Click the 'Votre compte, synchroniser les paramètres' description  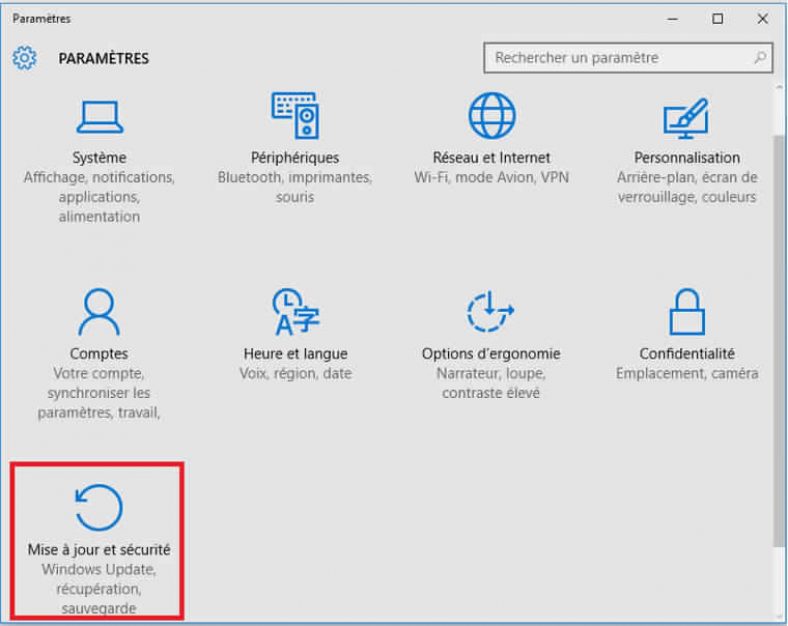click(x=99, y=393)
